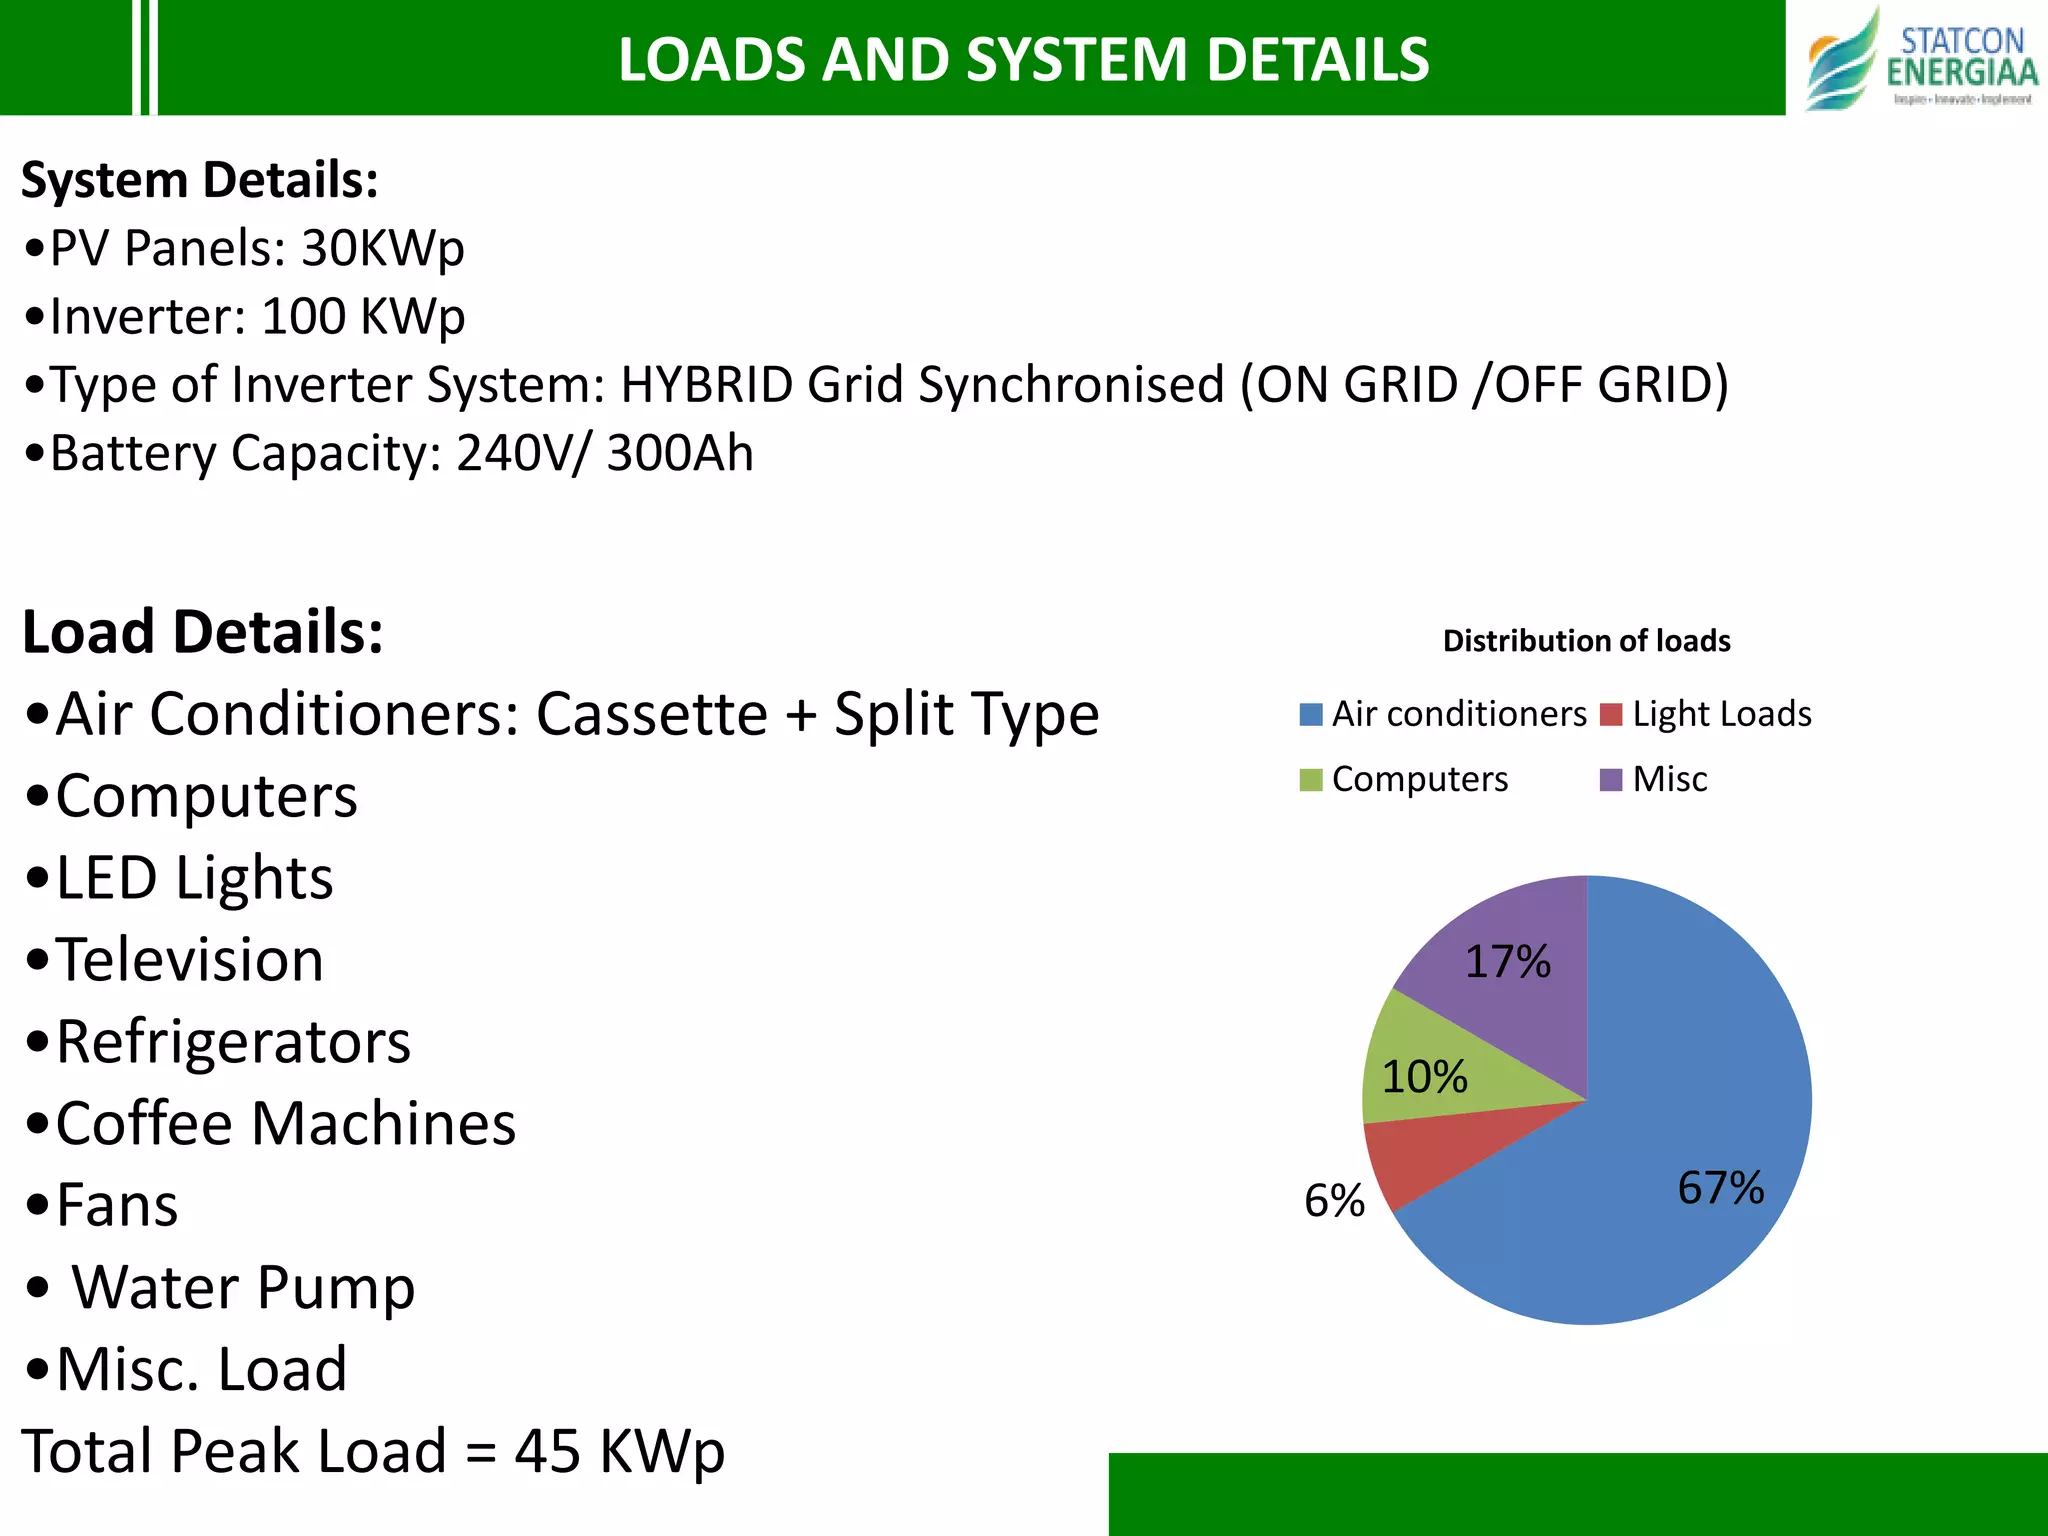Click the 'Misc' legend label
The image size is (2048, 1536).
1670,779
